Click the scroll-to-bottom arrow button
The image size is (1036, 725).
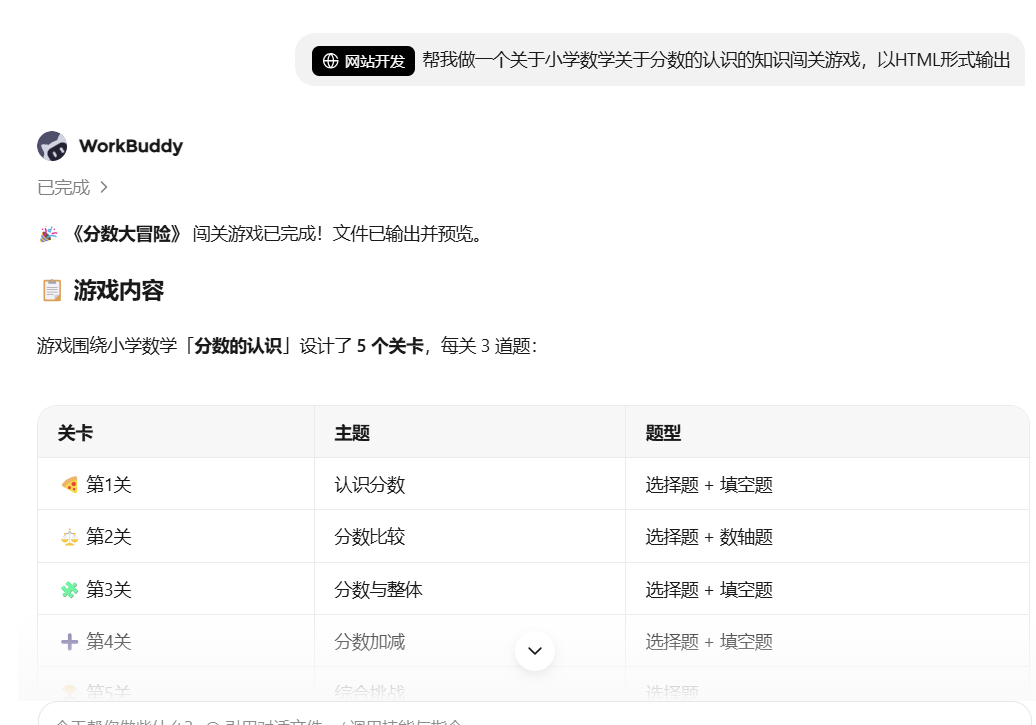(x=535, y=651)
